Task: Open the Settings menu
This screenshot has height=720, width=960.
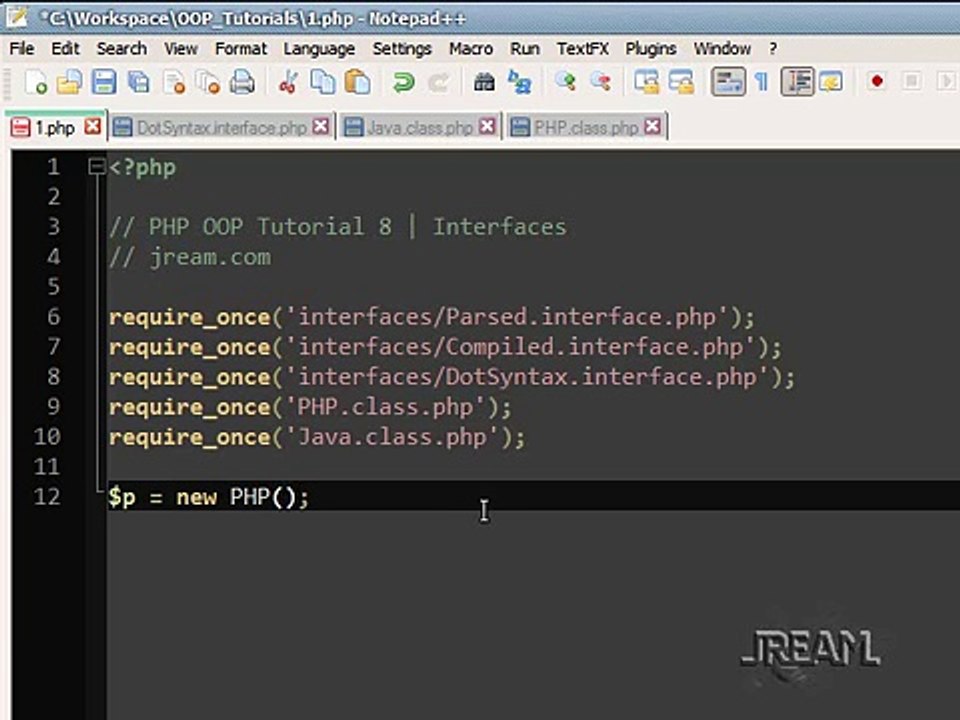Action: [402, 48]
